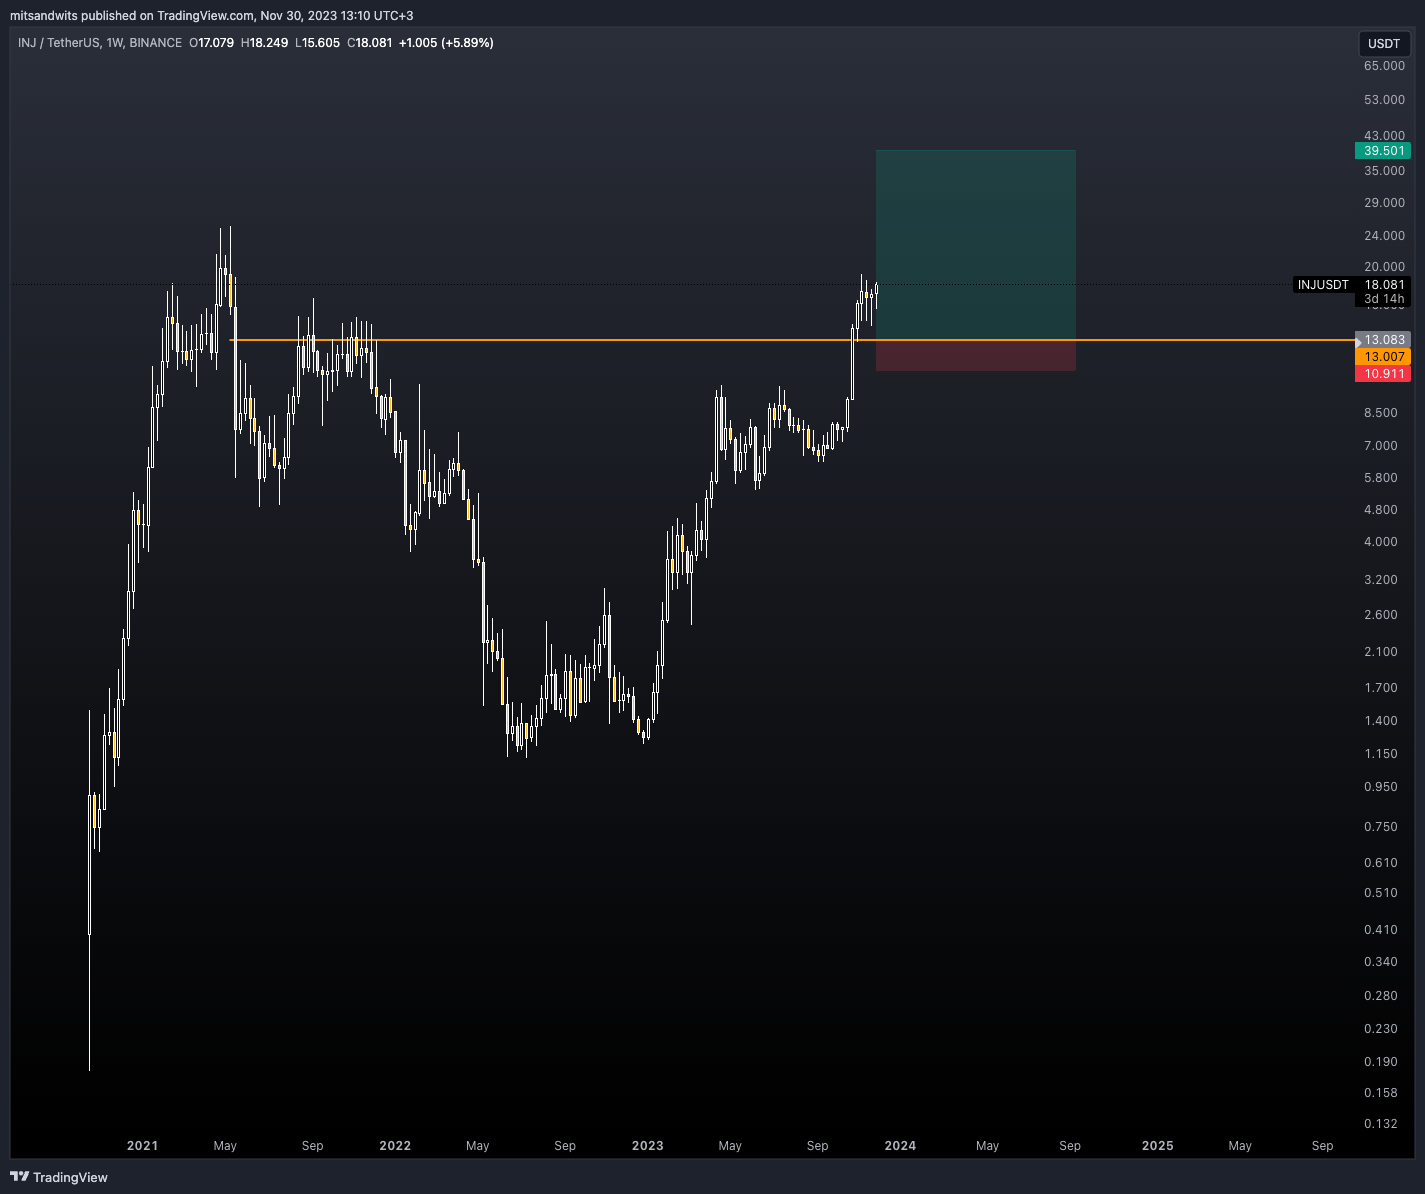Click the 4.000 price scale label

coord(1381,542)
